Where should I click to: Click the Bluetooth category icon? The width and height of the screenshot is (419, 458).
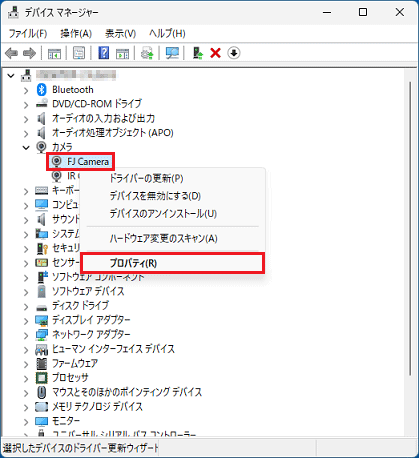click(x=41, y=90)
